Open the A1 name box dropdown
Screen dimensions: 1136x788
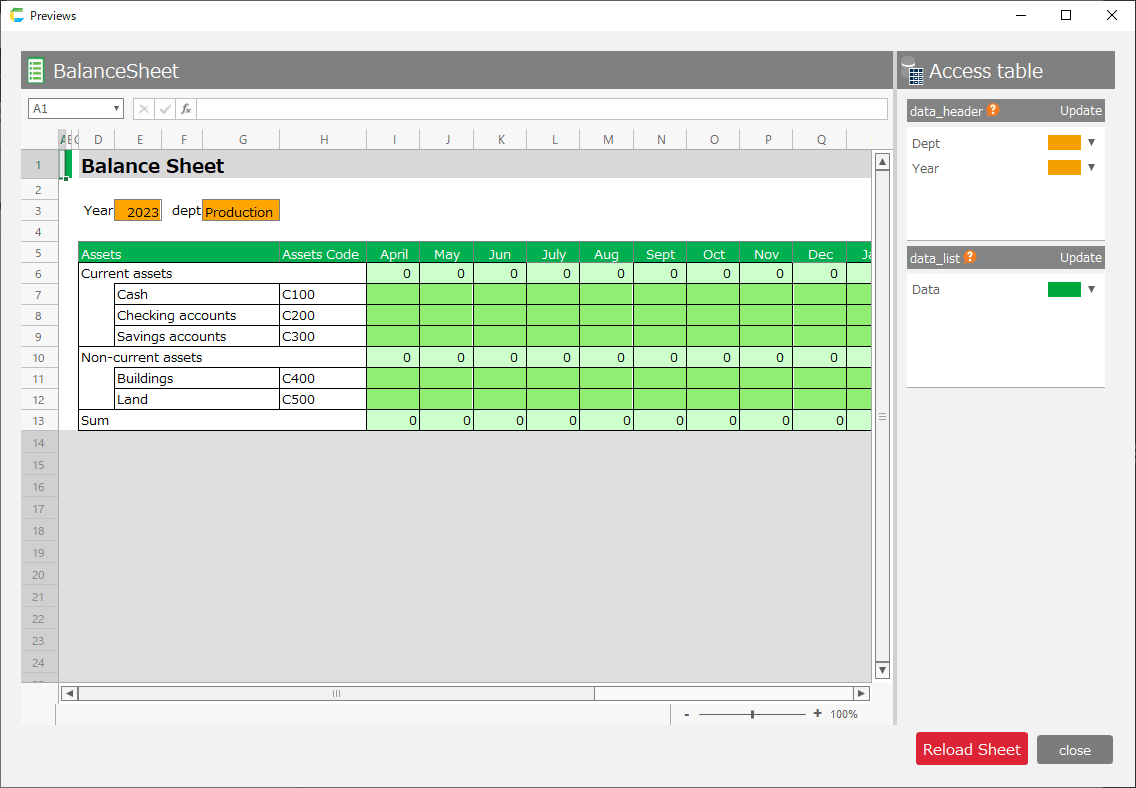[117, 109]
